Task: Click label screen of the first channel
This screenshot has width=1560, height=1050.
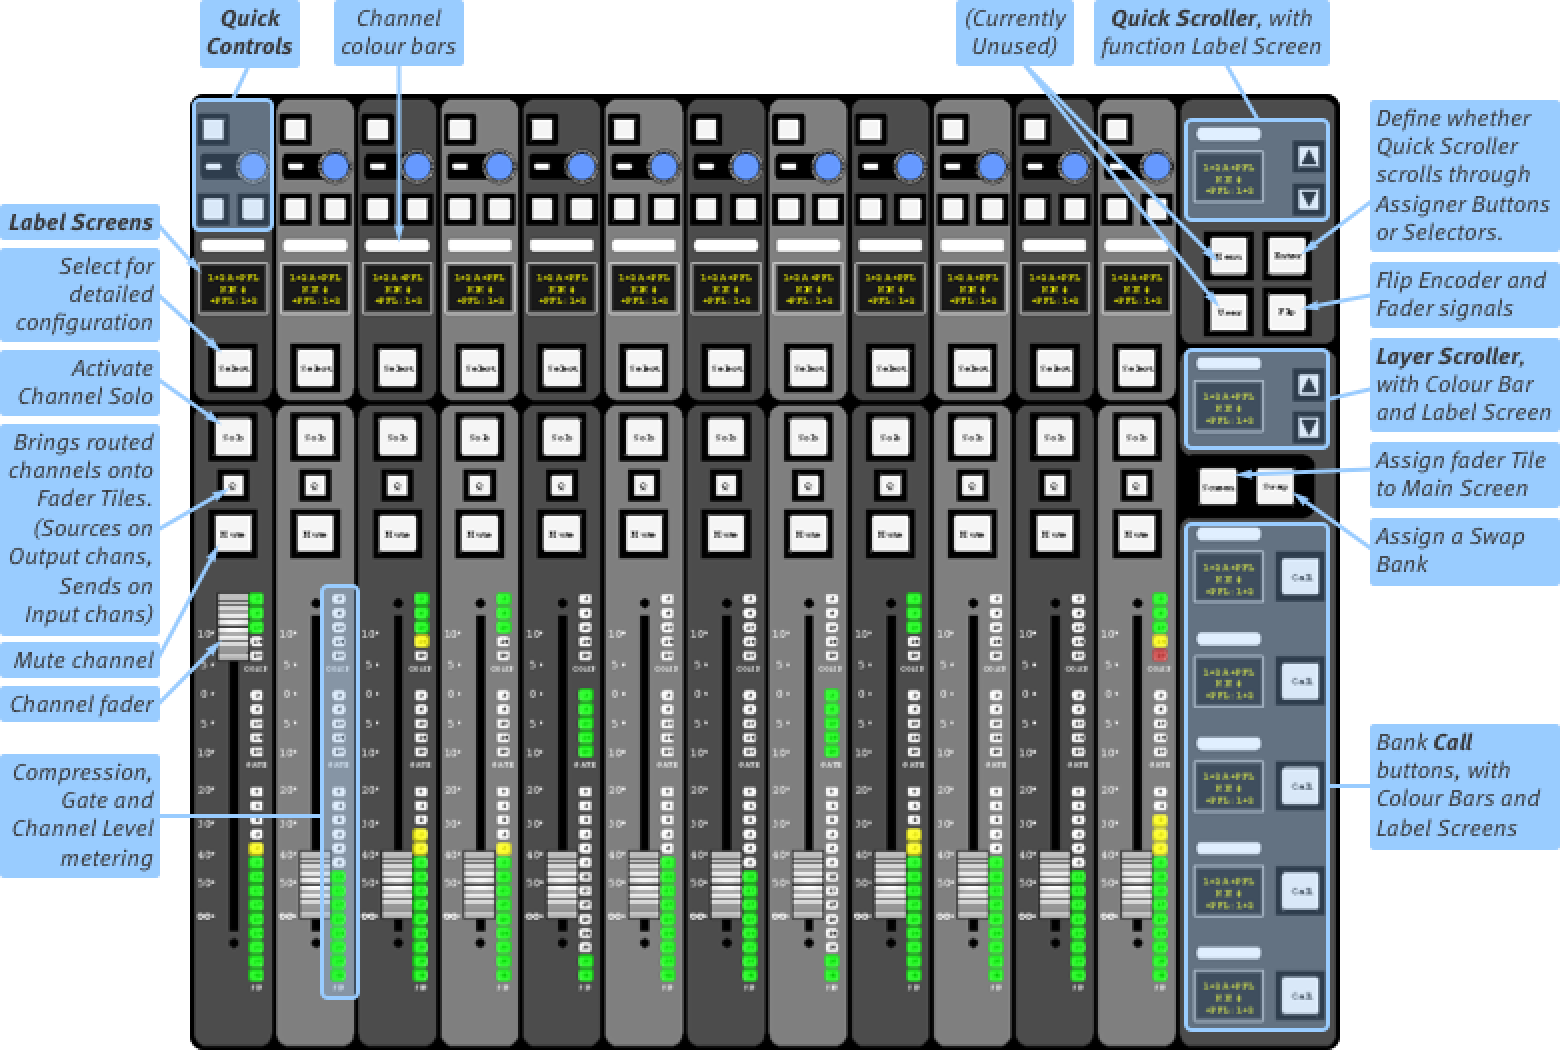Action: pyautogui.click(x=233, y=288)
